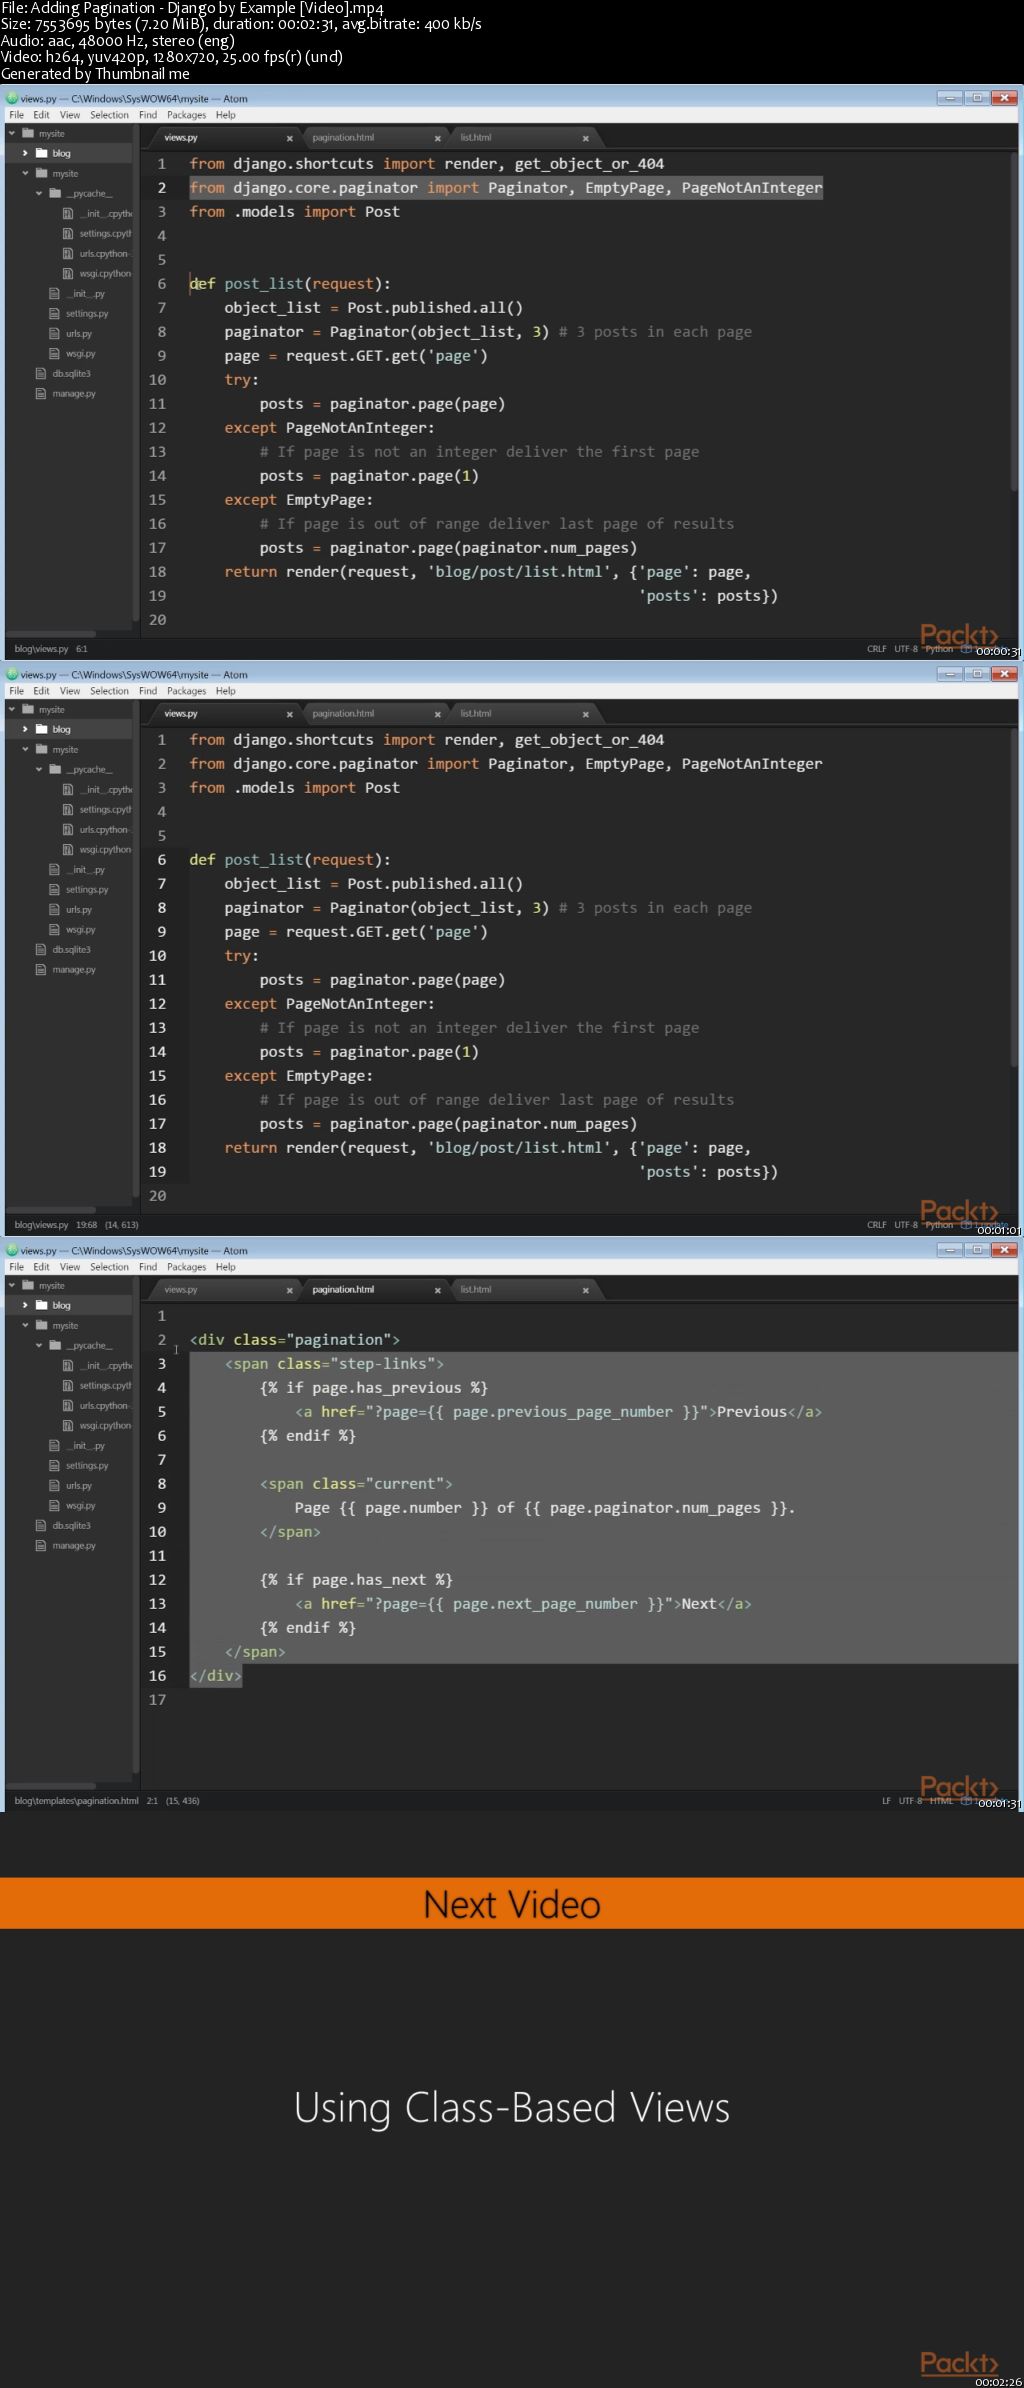Close list.html tab in bottom Atom window
Viewport: 1024px width, 2388px height.
pos(585,1290)
